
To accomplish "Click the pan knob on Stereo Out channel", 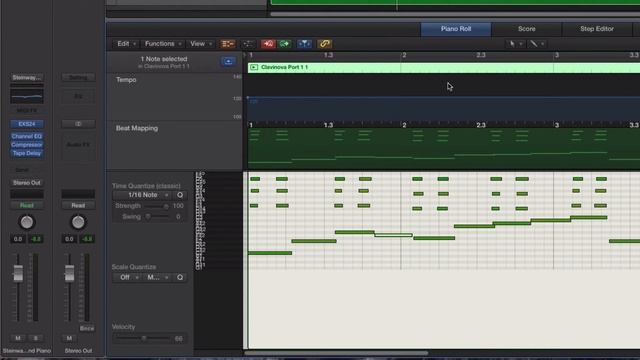I will tap(78, 222).
